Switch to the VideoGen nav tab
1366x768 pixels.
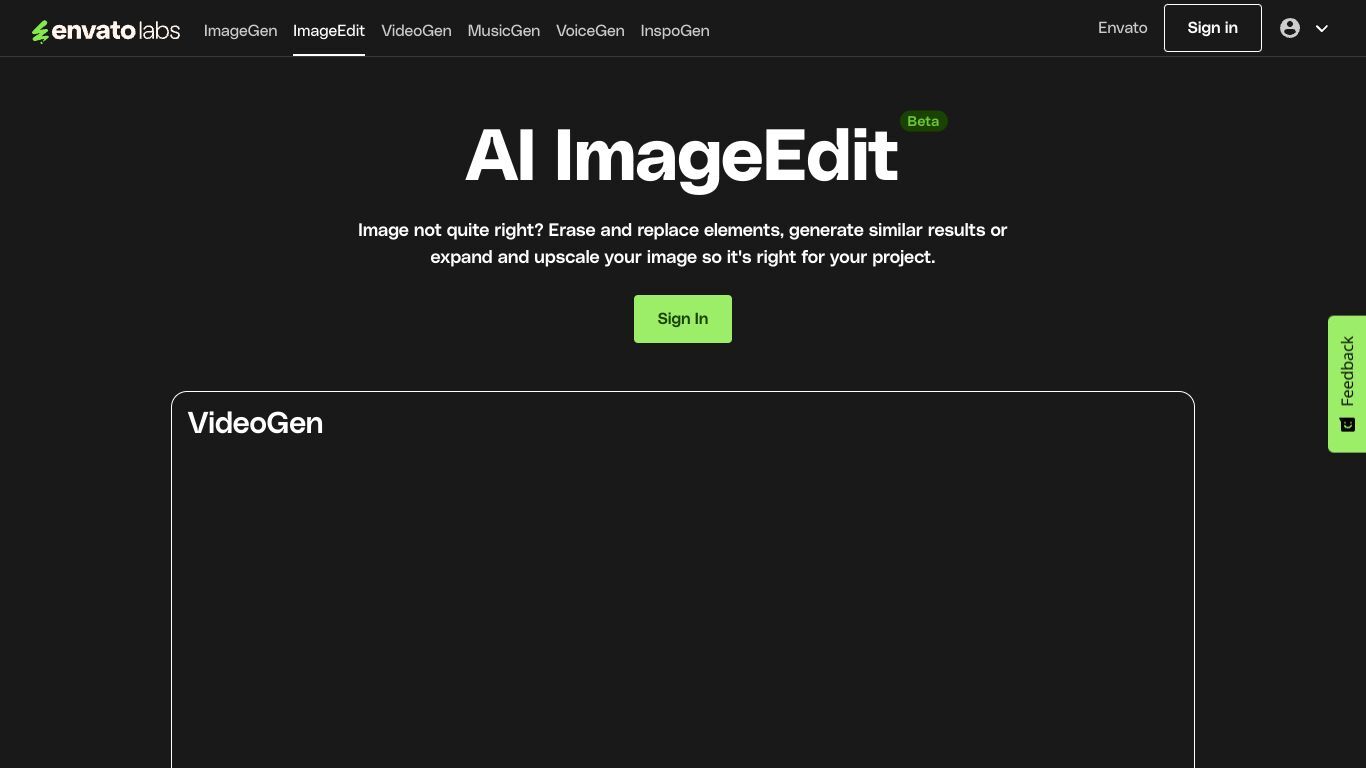coord(416,31)
